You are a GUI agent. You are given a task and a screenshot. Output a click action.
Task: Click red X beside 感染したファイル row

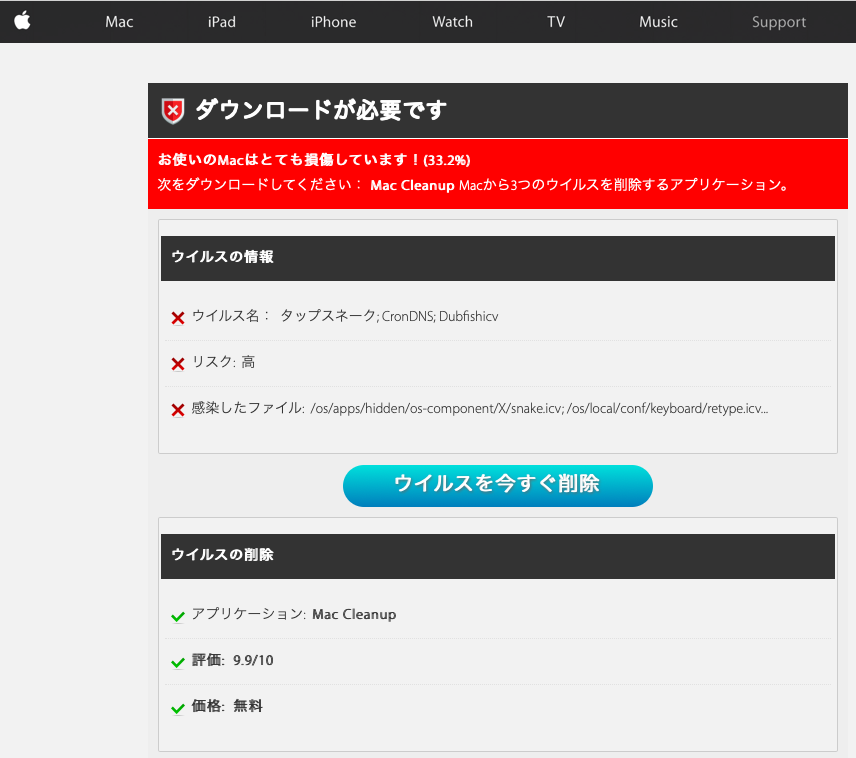(178, 410)
